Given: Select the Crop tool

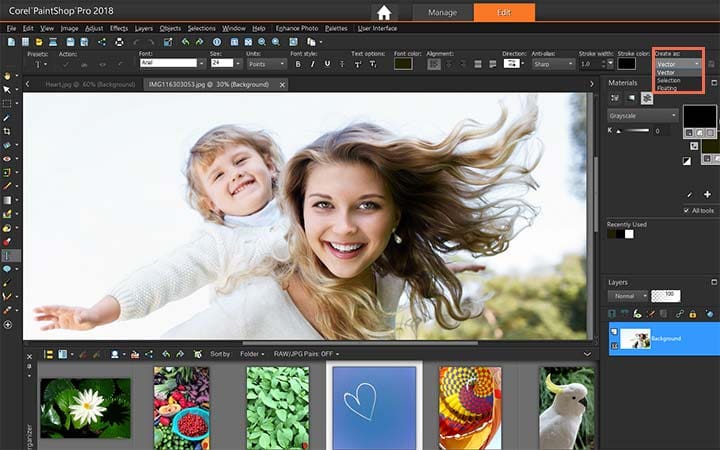Looking at the screenshot, I should pos(7,131).
